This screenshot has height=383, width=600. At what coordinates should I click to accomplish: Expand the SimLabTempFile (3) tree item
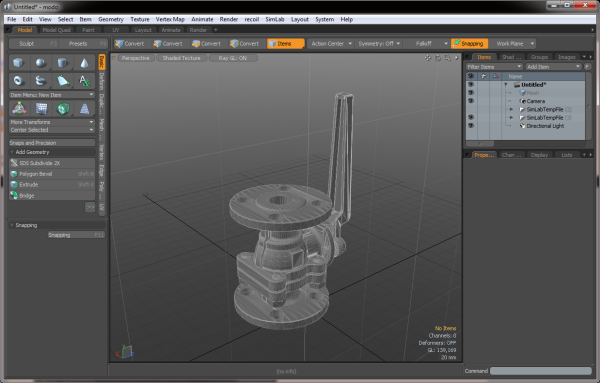pos(511,117)
